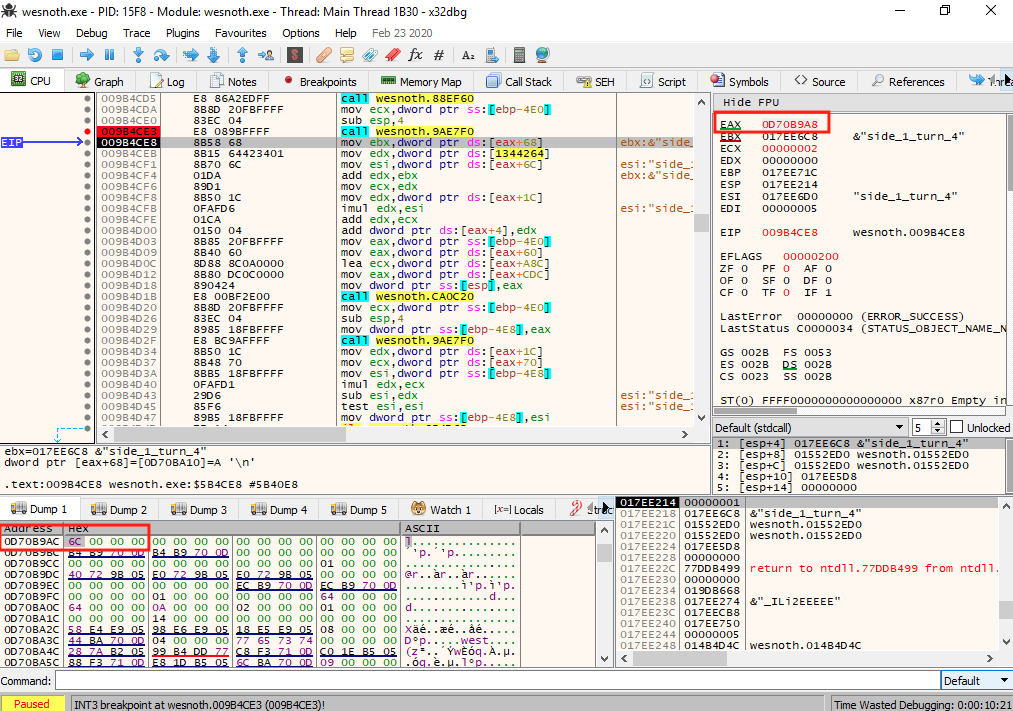This screenshot has height=711, width=1013.
Task: Toggle breakpoint bullet at address 009B4D1B
Action: tap(87, 296)
